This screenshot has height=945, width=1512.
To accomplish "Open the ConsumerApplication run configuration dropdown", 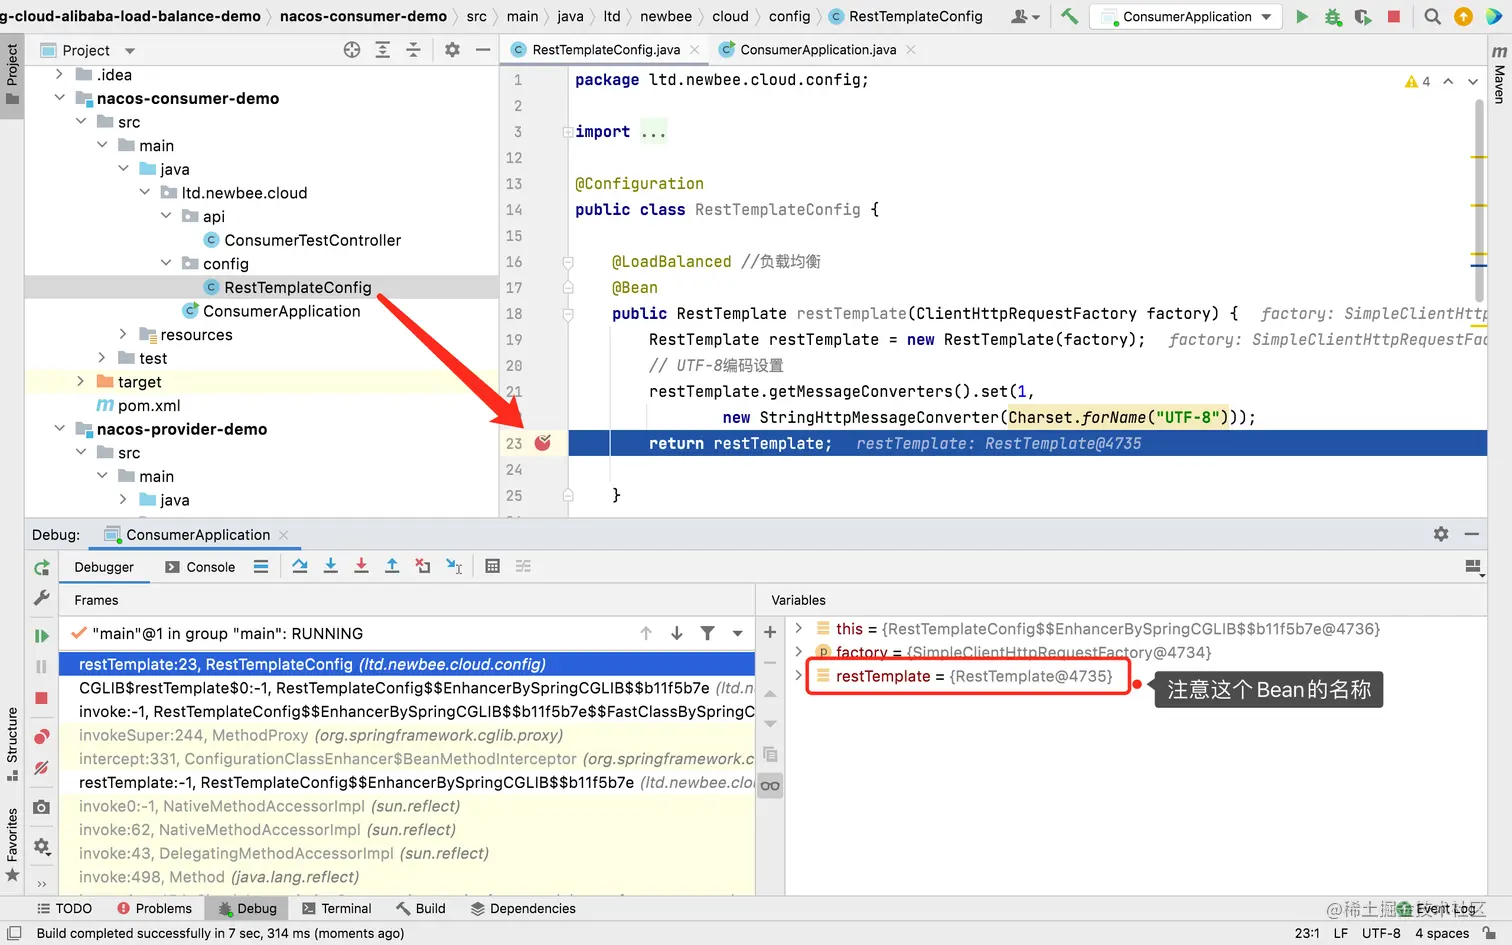I will click(1187, 16).
